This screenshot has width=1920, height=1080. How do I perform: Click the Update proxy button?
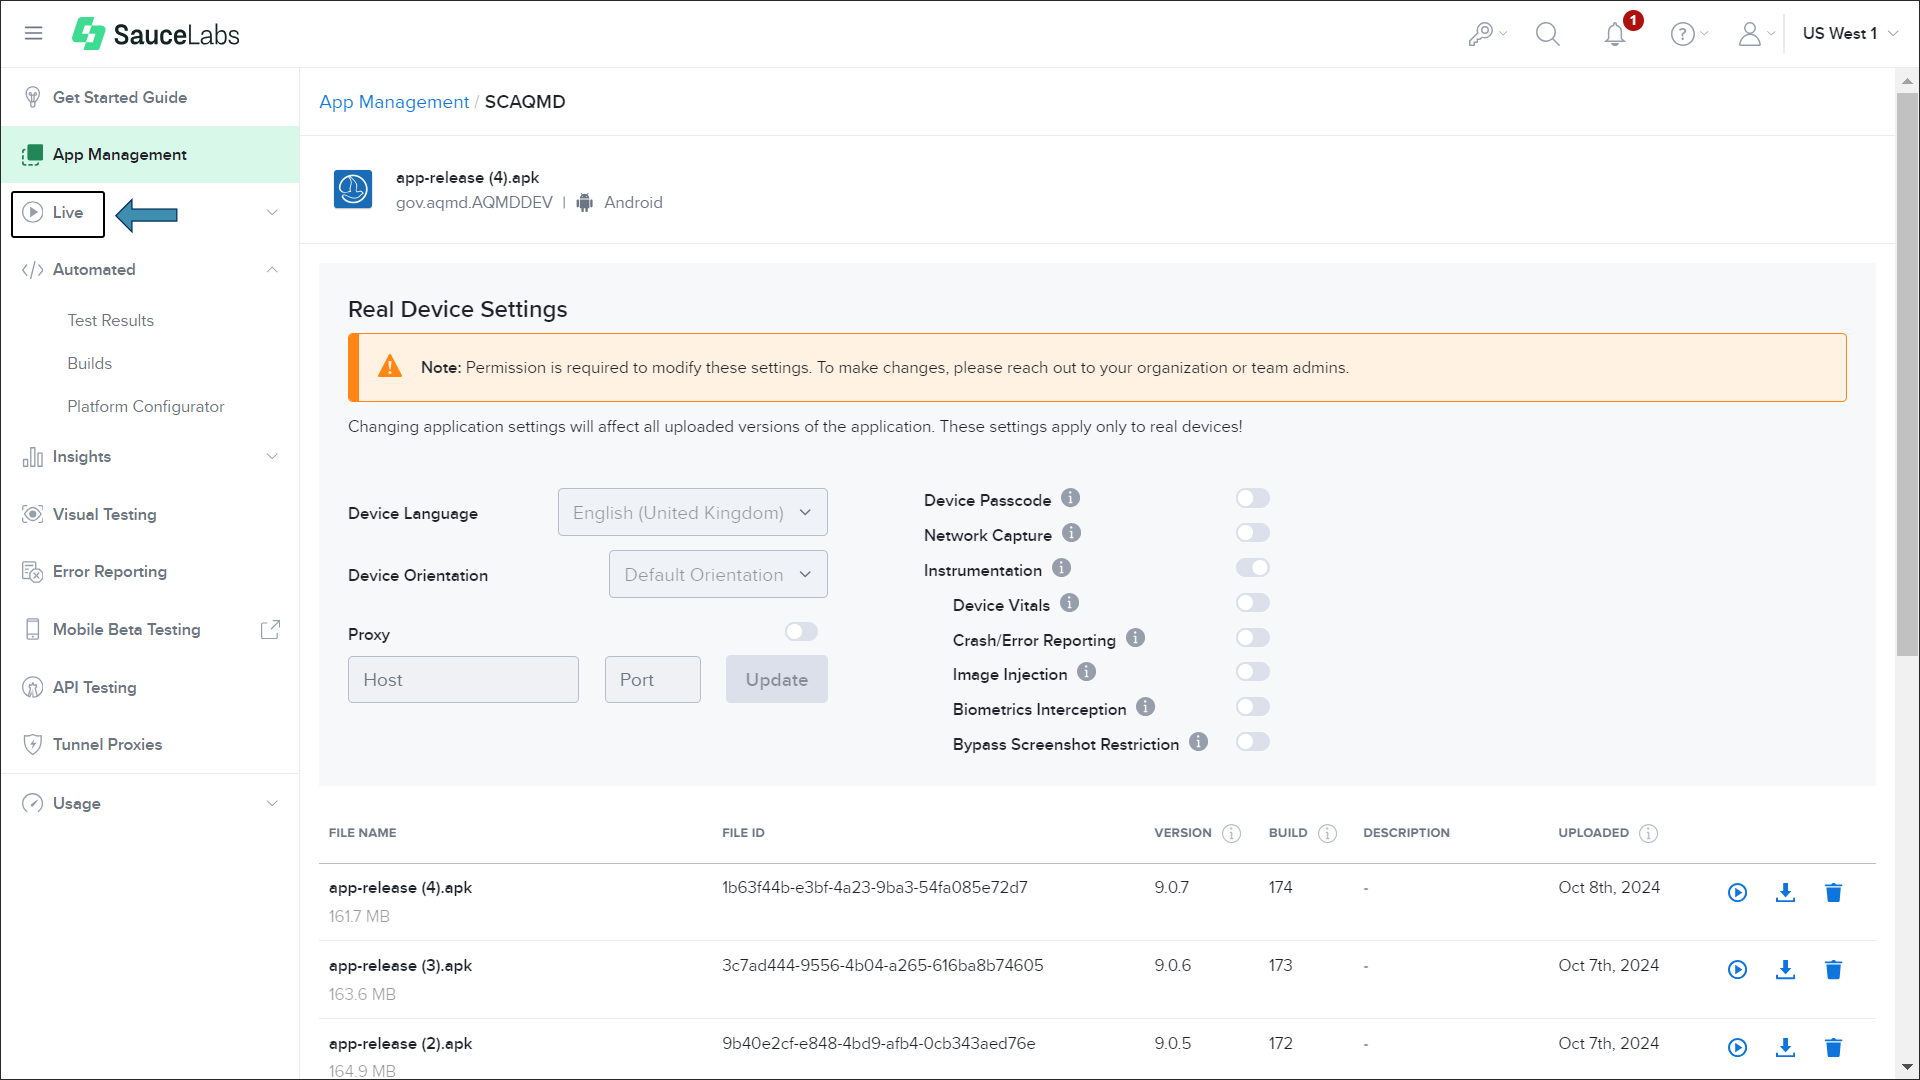(x=776, y=679)
